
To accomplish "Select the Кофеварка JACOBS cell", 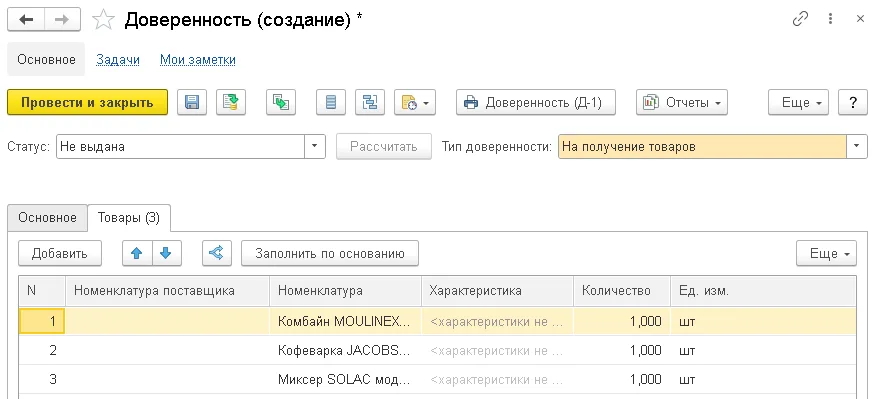I will (x=346, y=351).
